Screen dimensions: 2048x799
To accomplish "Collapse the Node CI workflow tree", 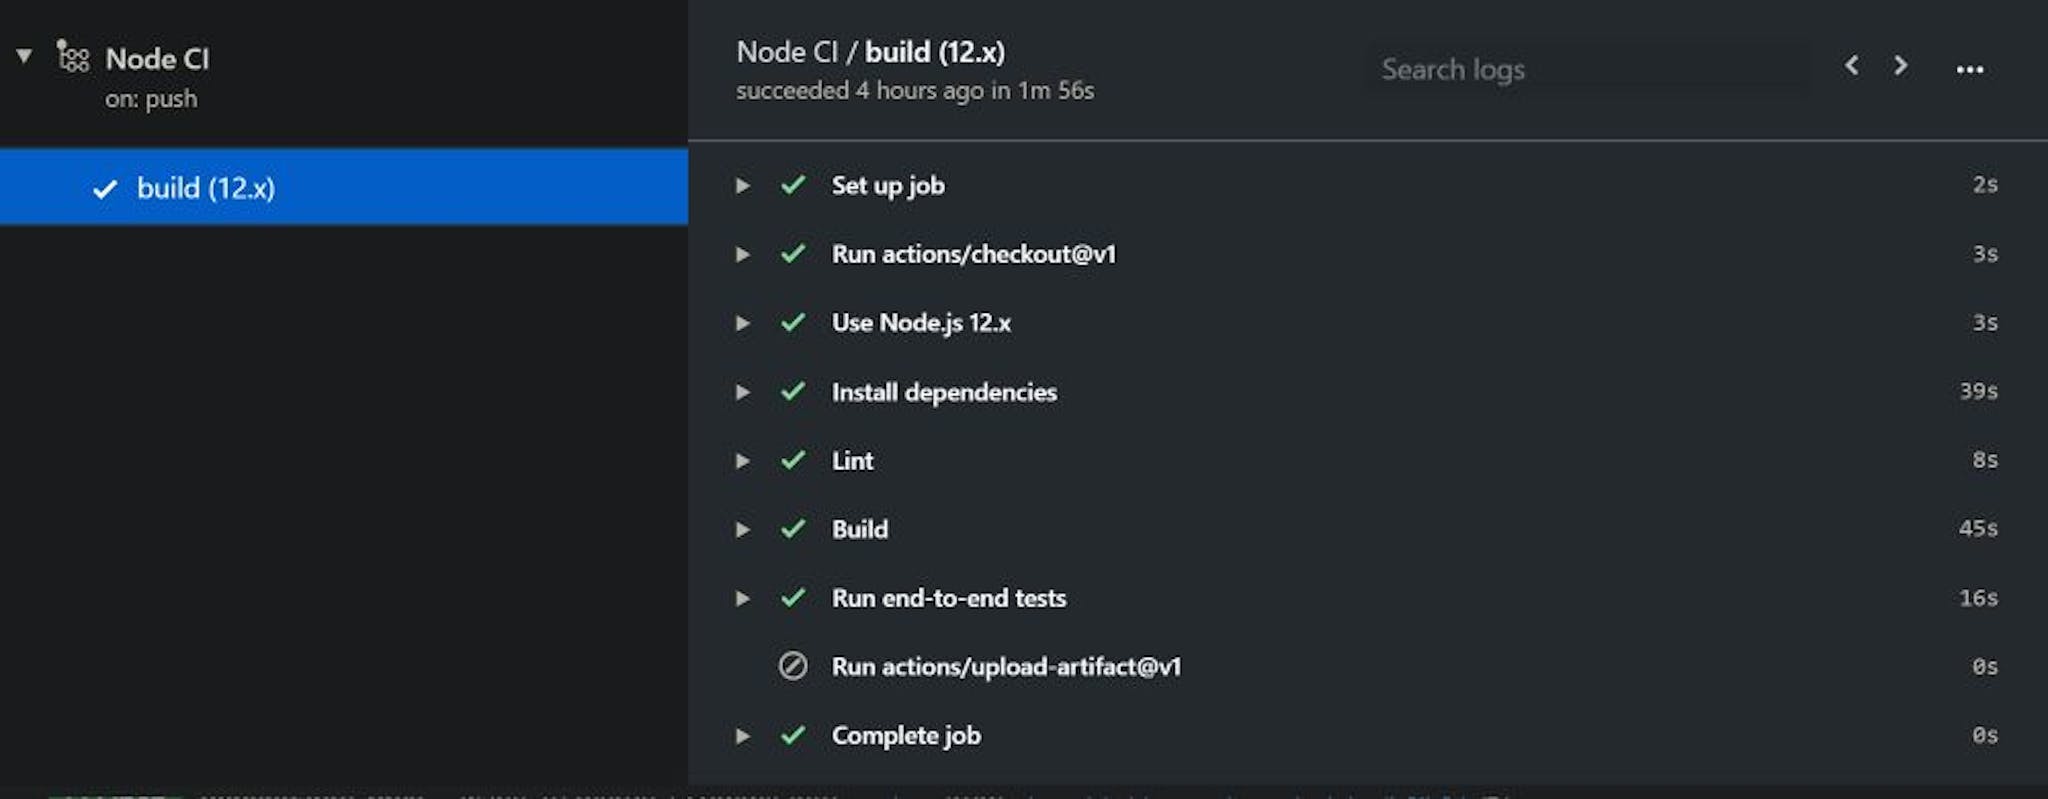I will [24, 56].
